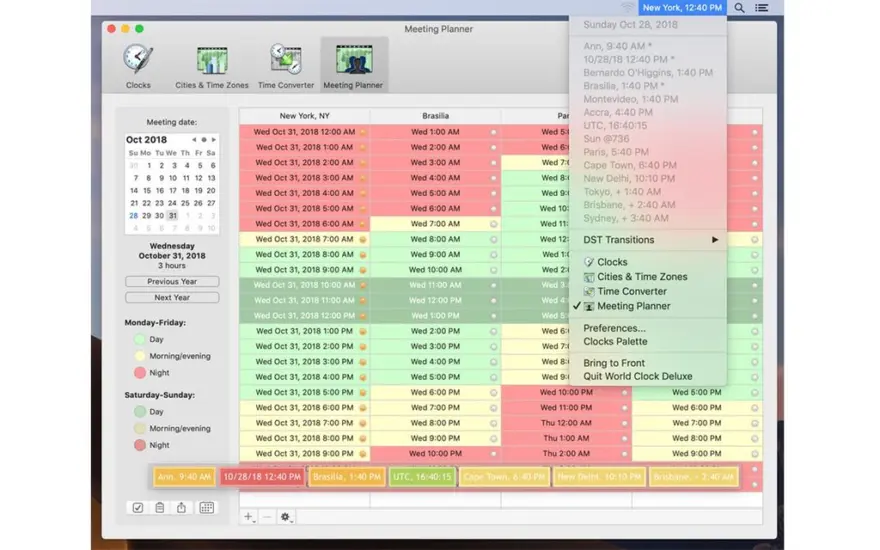This screenshot has width=880, height=550.
Task: Select October 15 in the calendar
Action: [x=146, y=191]
